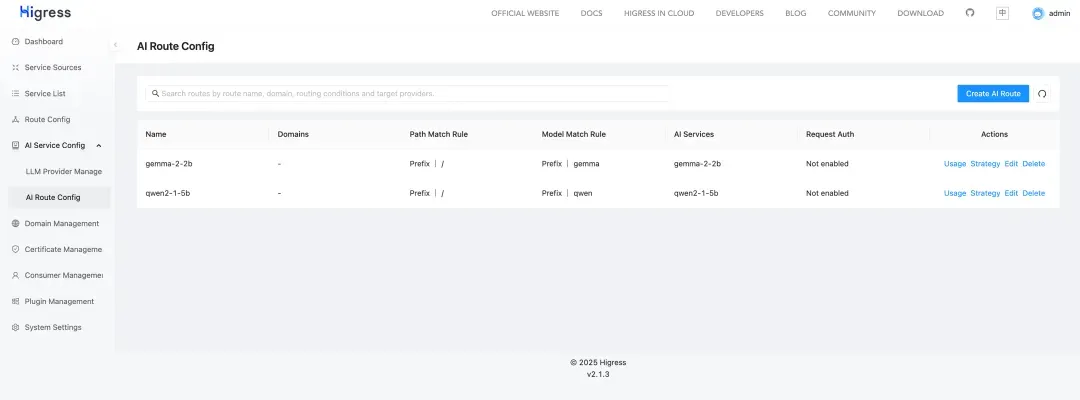Collapse the AI Service Config chevron

(x=98, y=145)
